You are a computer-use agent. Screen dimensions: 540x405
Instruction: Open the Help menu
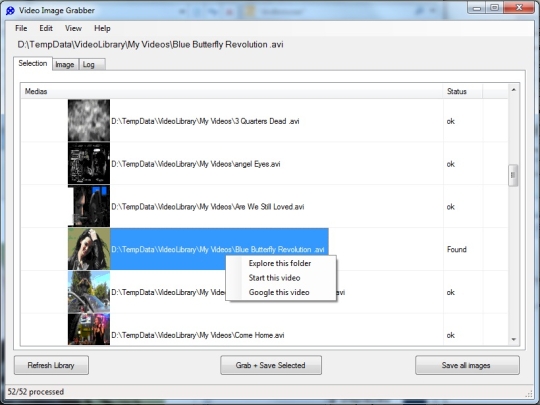(x=102, y=28)
